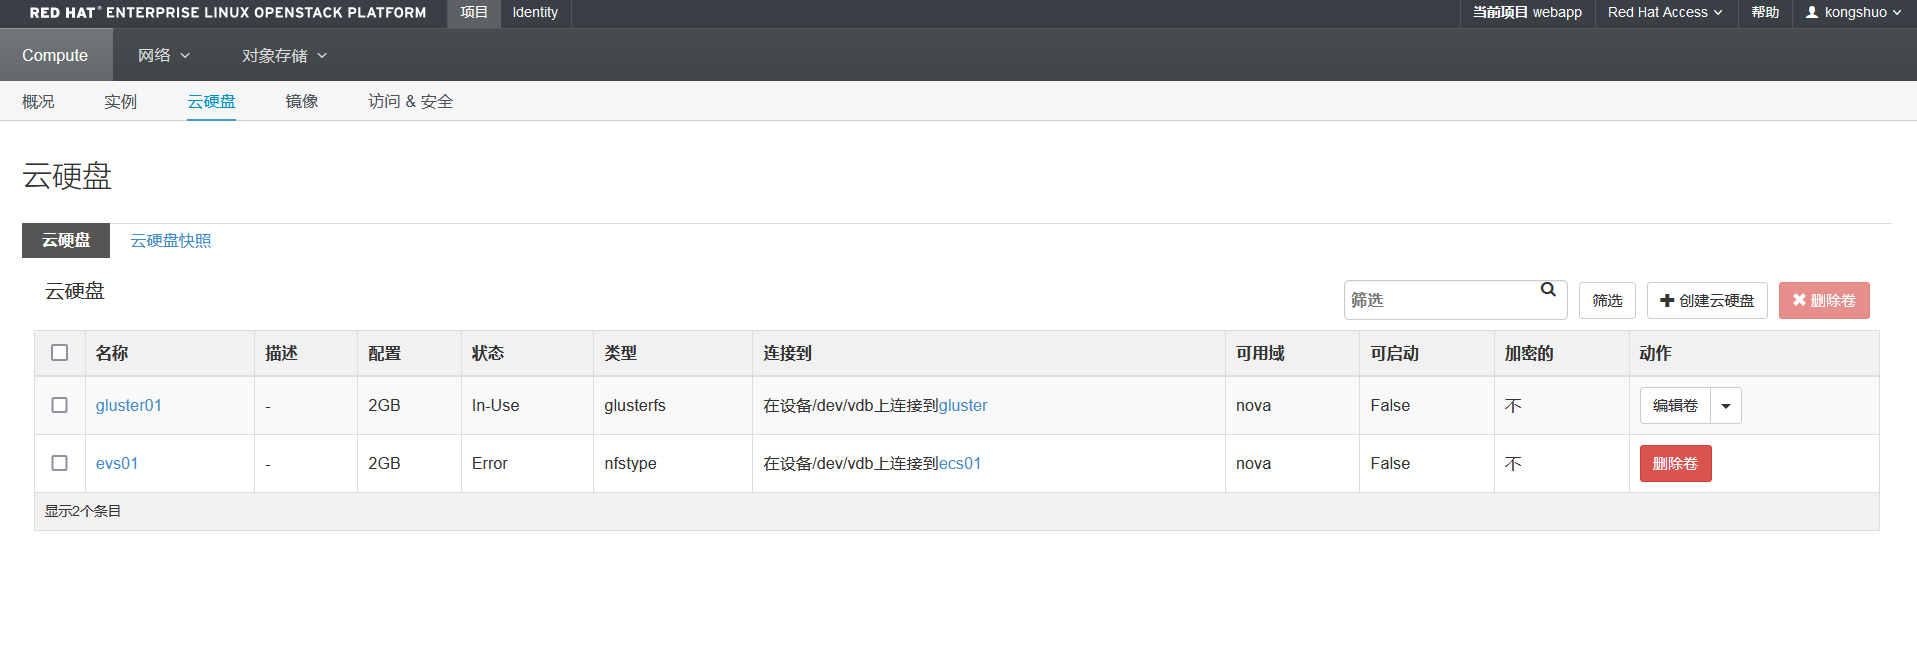
Task: Check the evs01 row checkbox
Action: pos(60,463)
